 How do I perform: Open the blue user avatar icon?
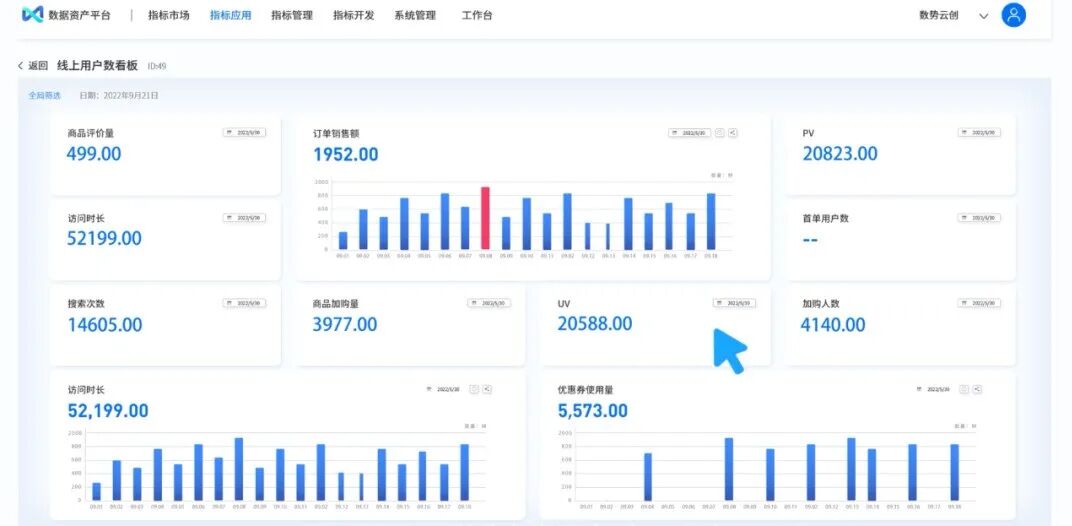(x=1014, y=15)
